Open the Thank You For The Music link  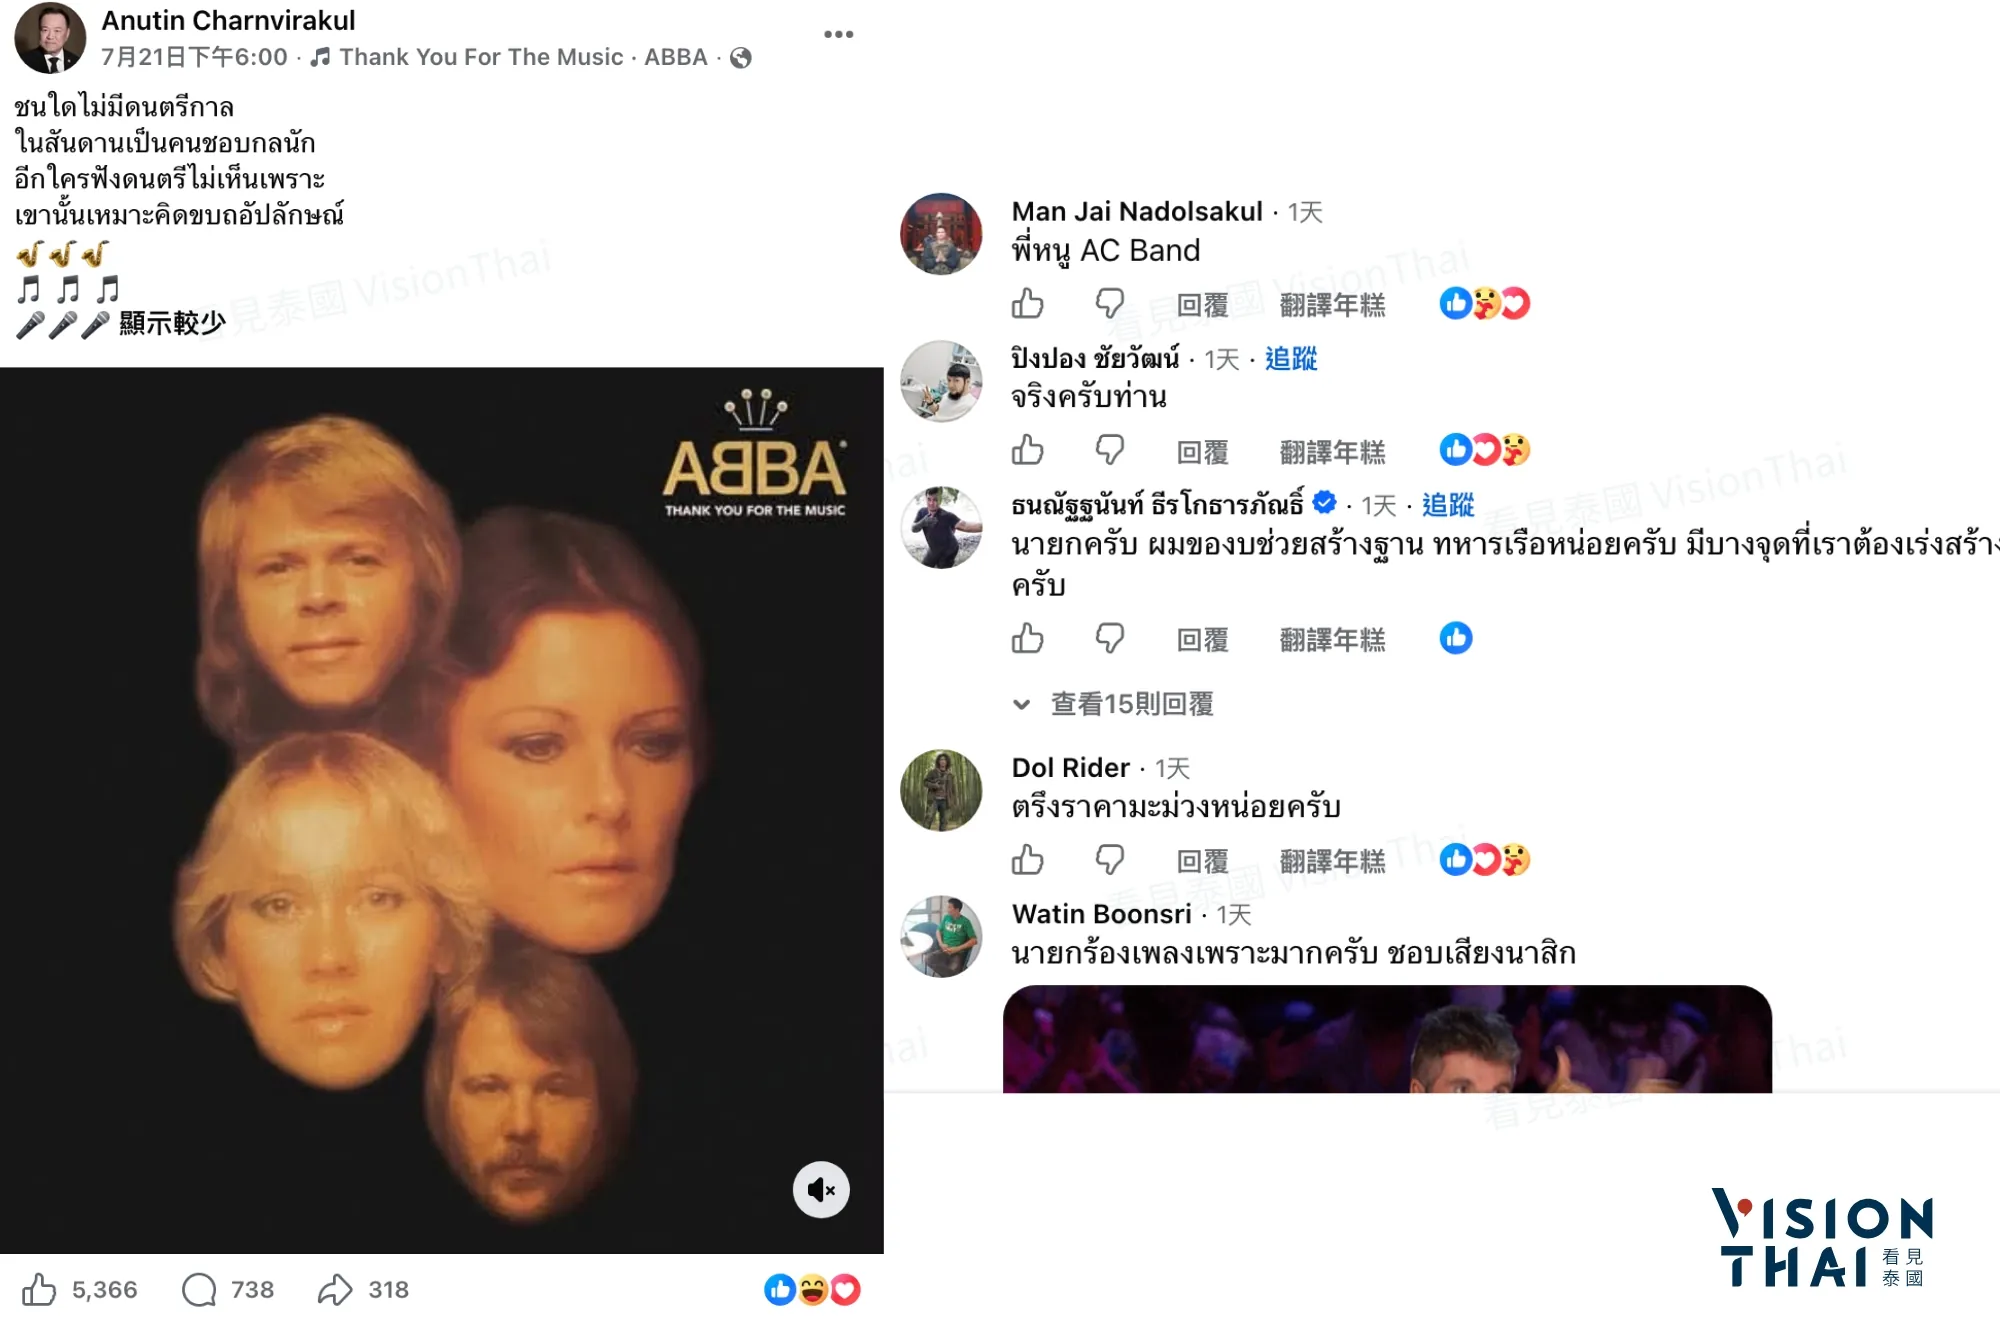click(481, 57)
